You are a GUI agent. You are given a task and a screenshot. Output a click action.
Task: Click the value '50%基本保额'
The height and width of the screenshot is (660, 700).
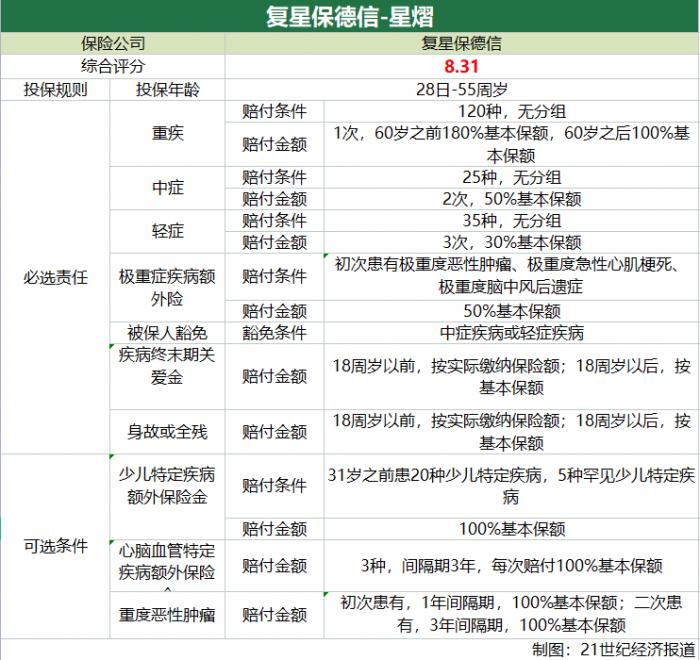pyautogui.click(x=512, y=311)
